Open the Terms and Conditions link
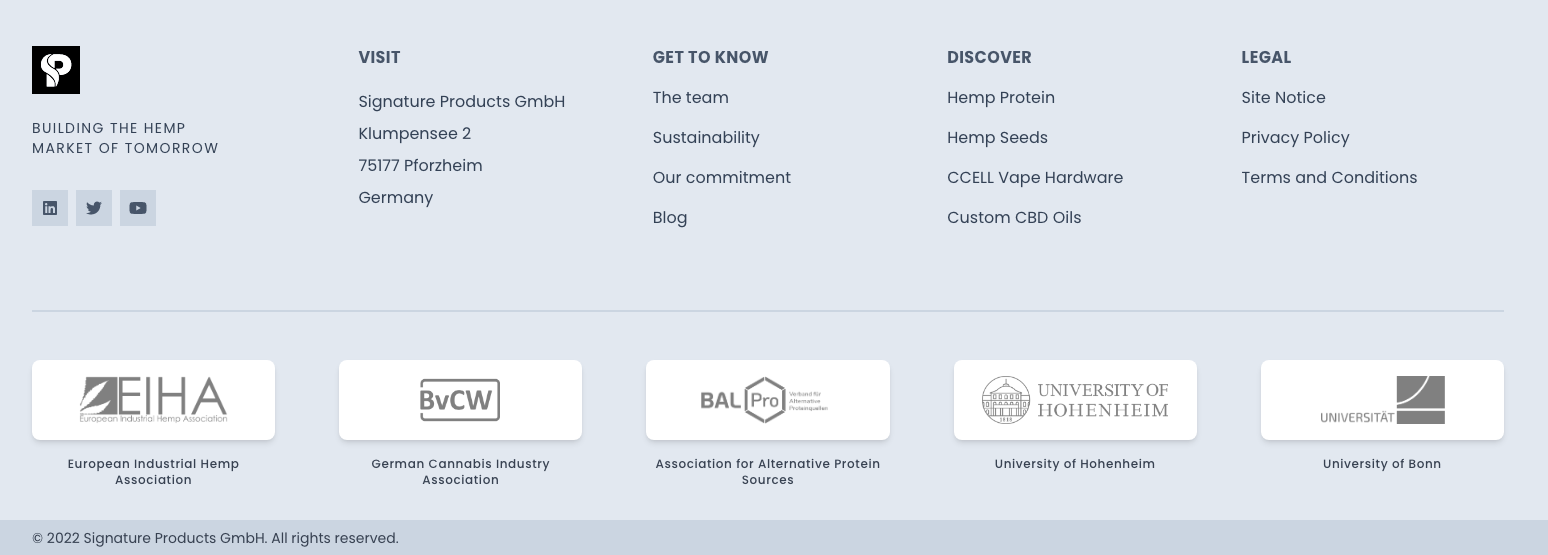Viewport: 1548px width, 555px height. click(1329, 177)
